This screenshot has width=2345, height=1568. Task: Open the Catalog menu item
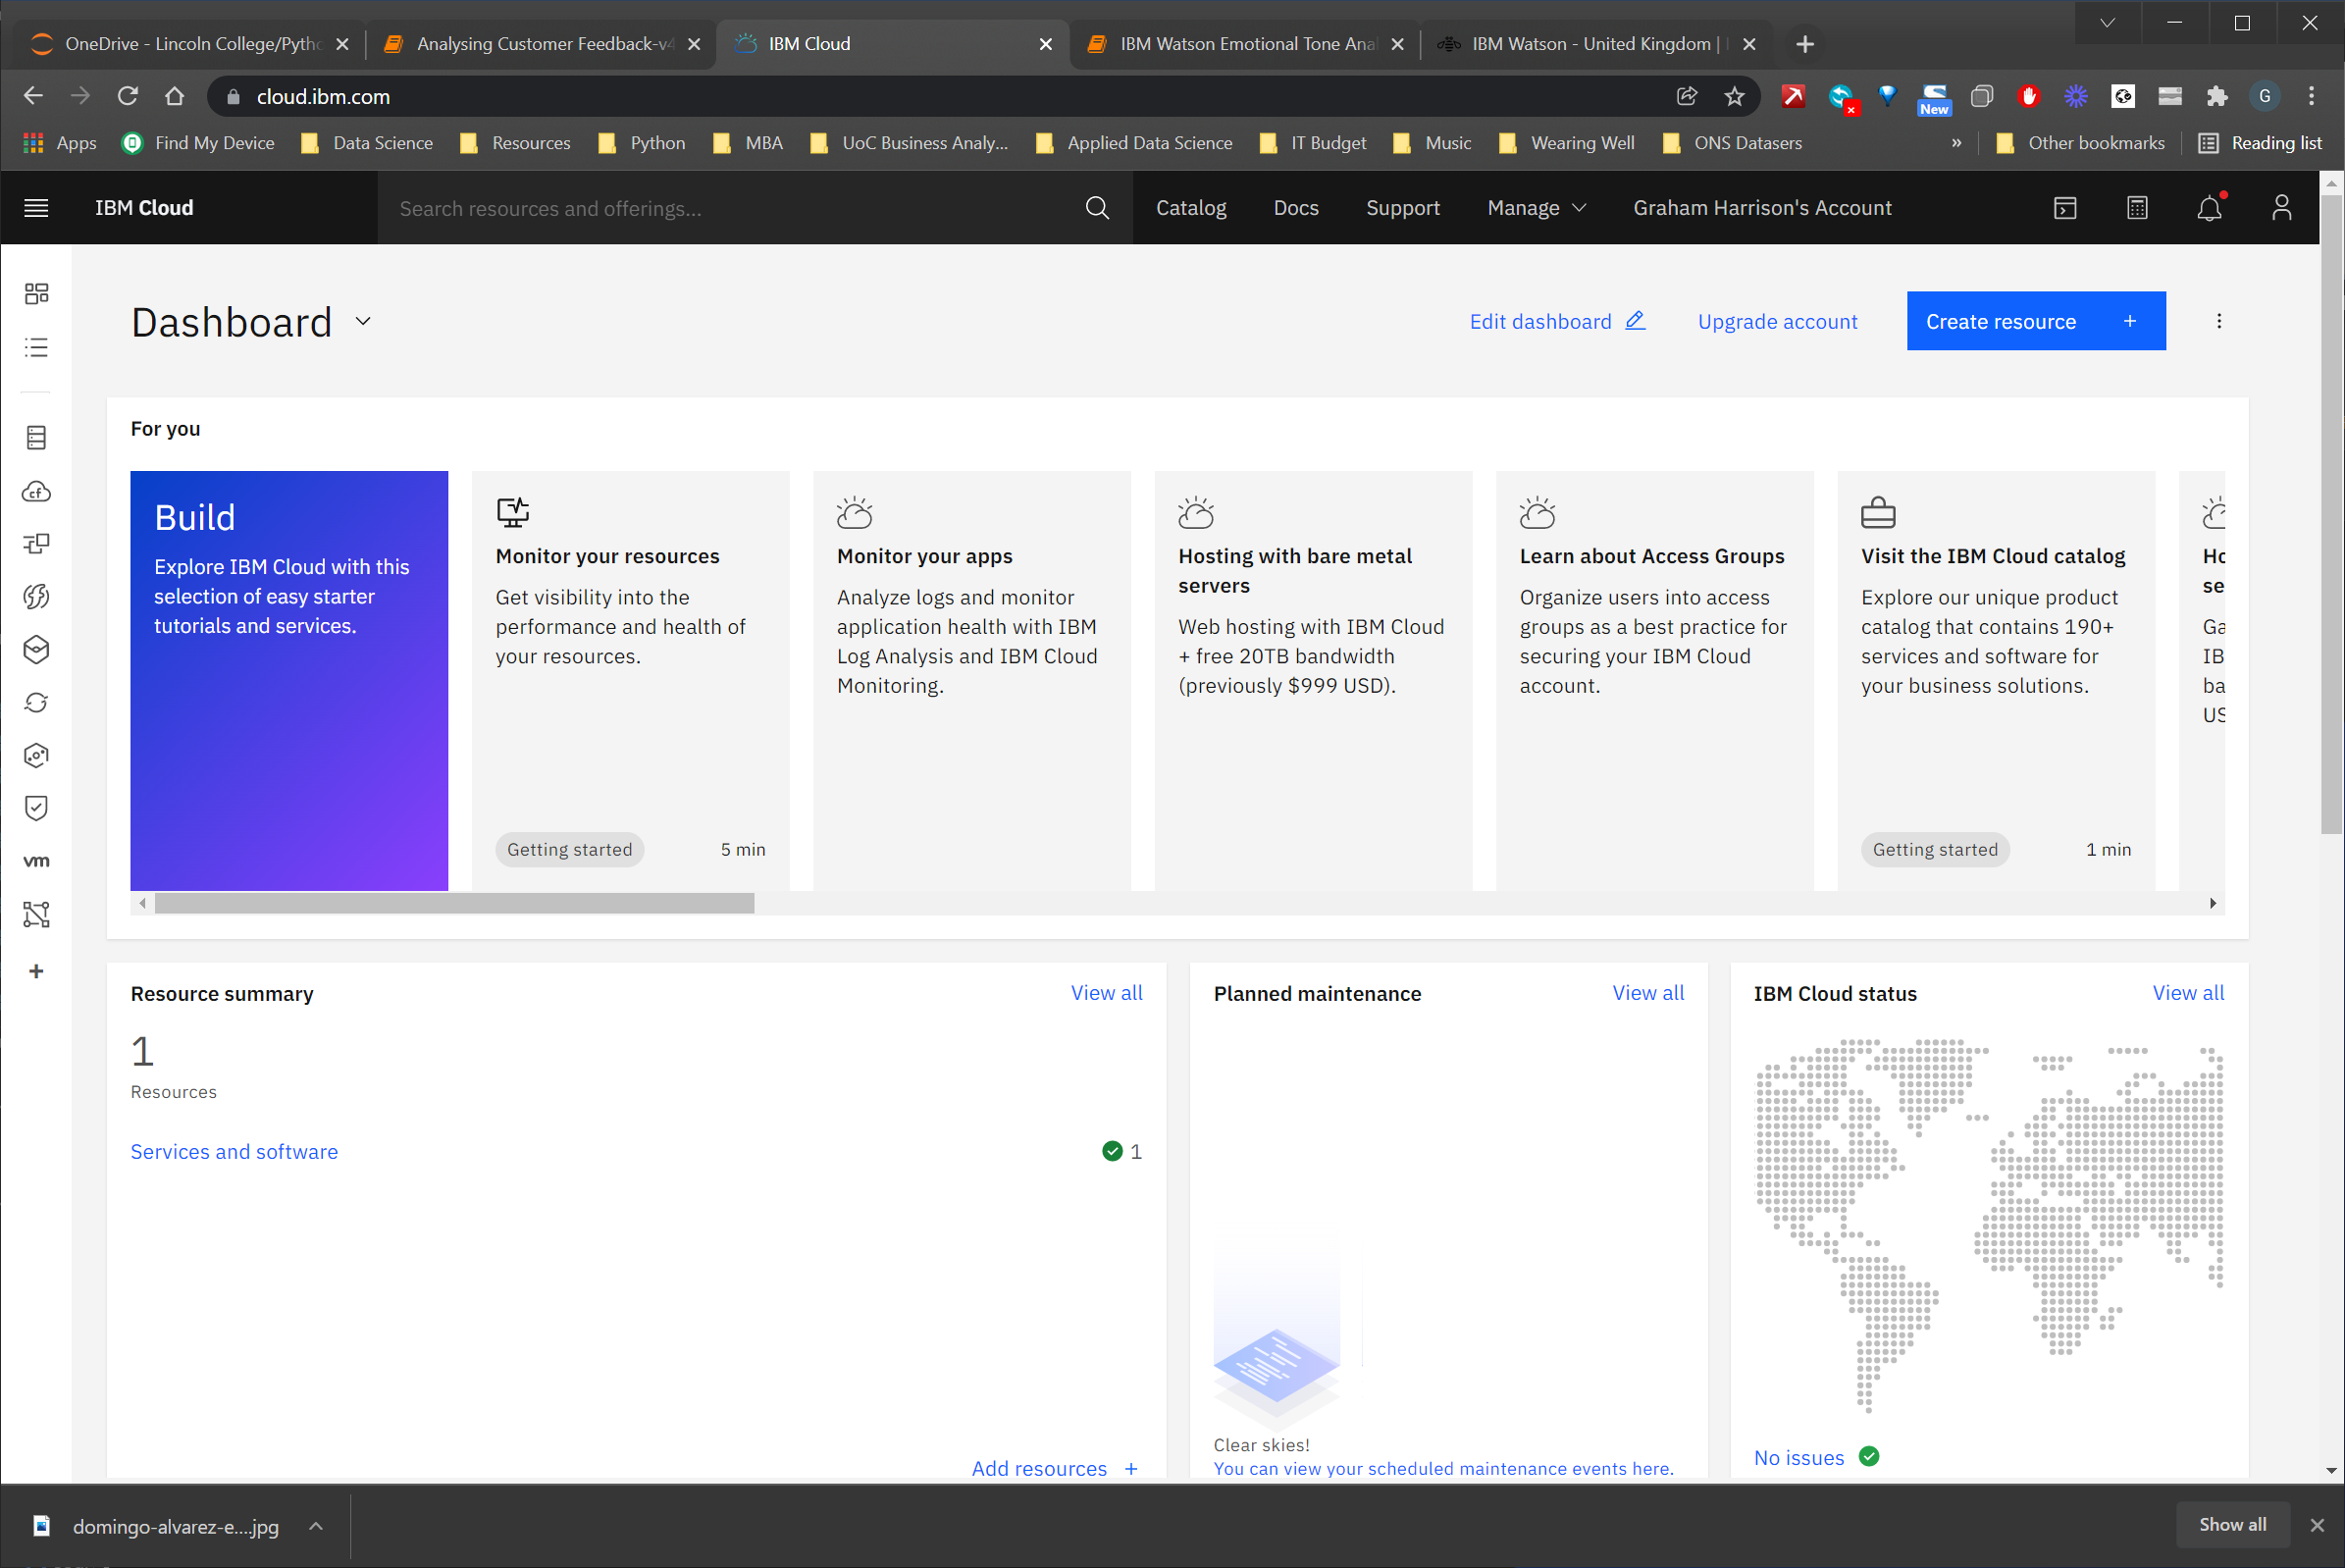[x=1190, y=208]
